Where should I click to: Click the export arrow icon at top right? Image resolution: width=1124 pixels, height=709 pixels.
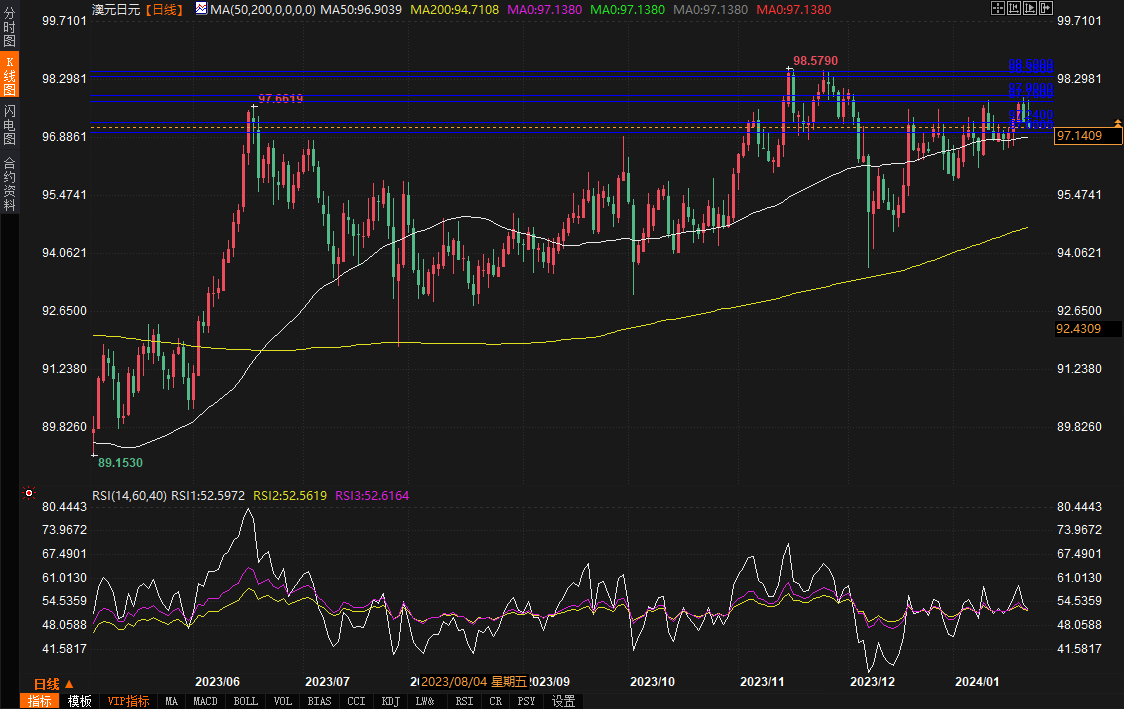[x=1047, y=8]
